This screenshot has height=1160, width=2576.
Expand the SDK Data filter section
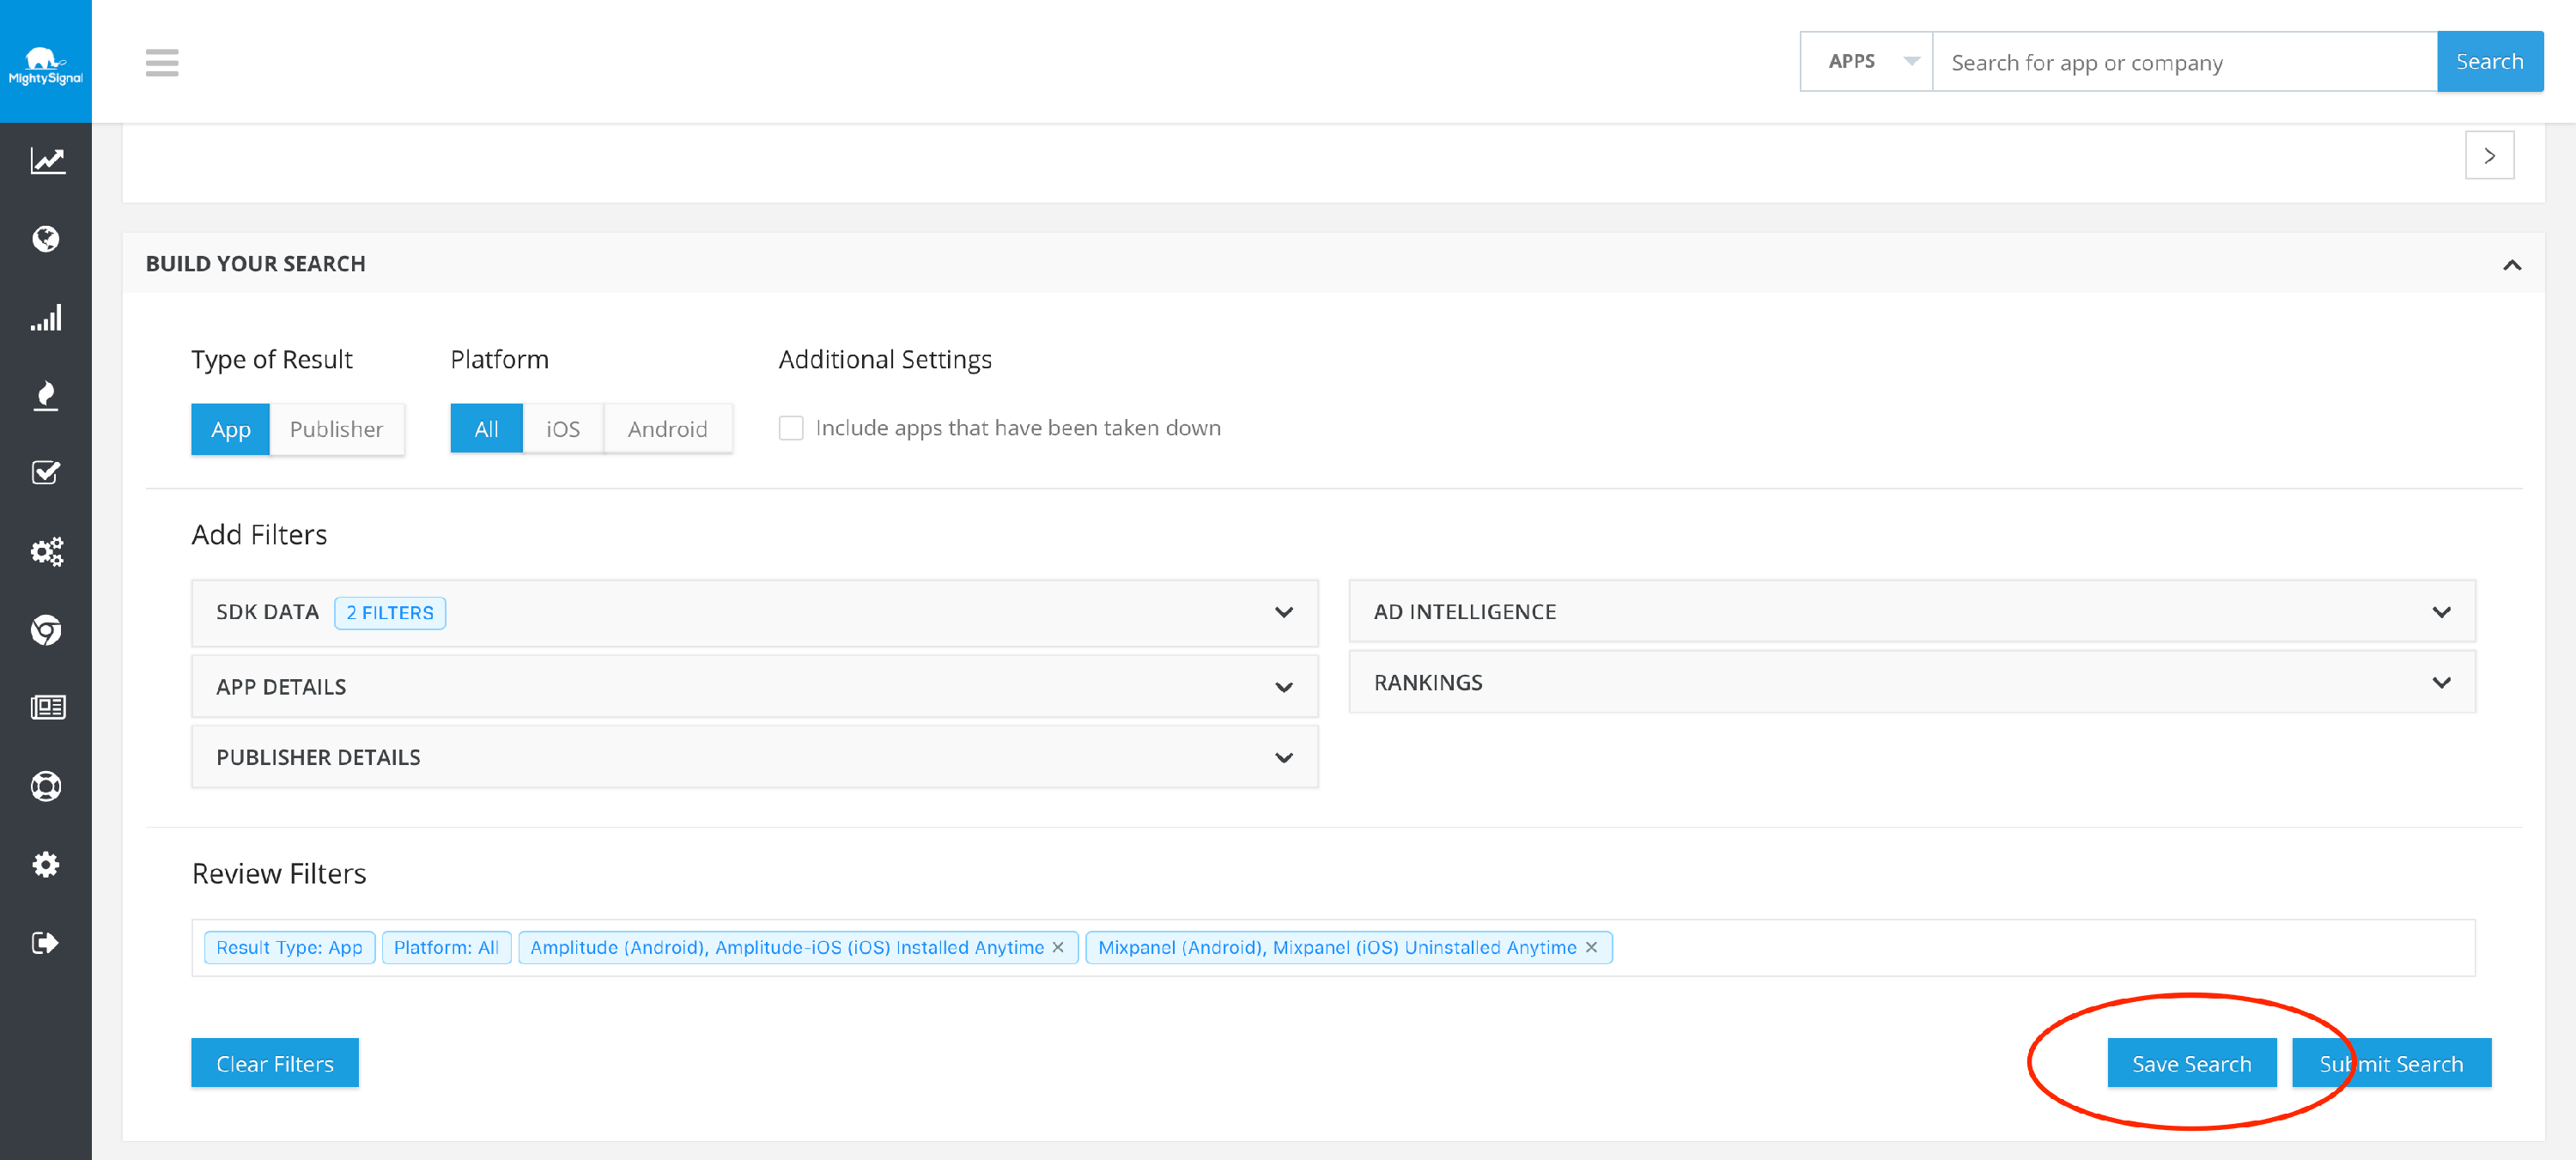[1284, 613]
